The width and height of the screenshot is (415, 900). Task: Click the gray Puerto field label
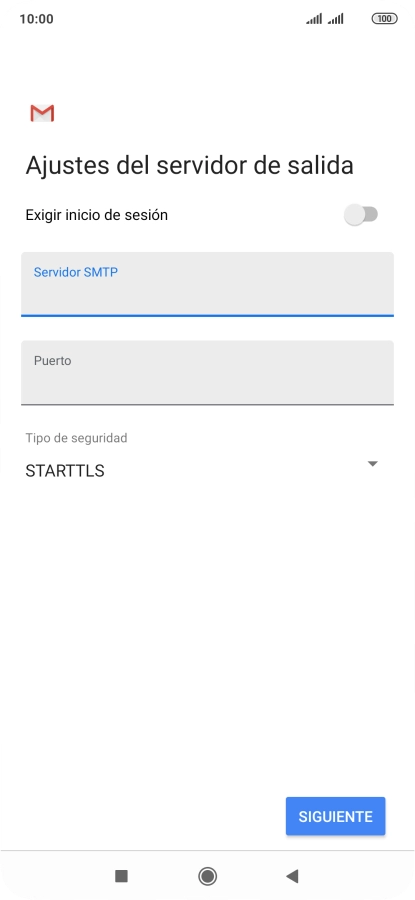52,361
